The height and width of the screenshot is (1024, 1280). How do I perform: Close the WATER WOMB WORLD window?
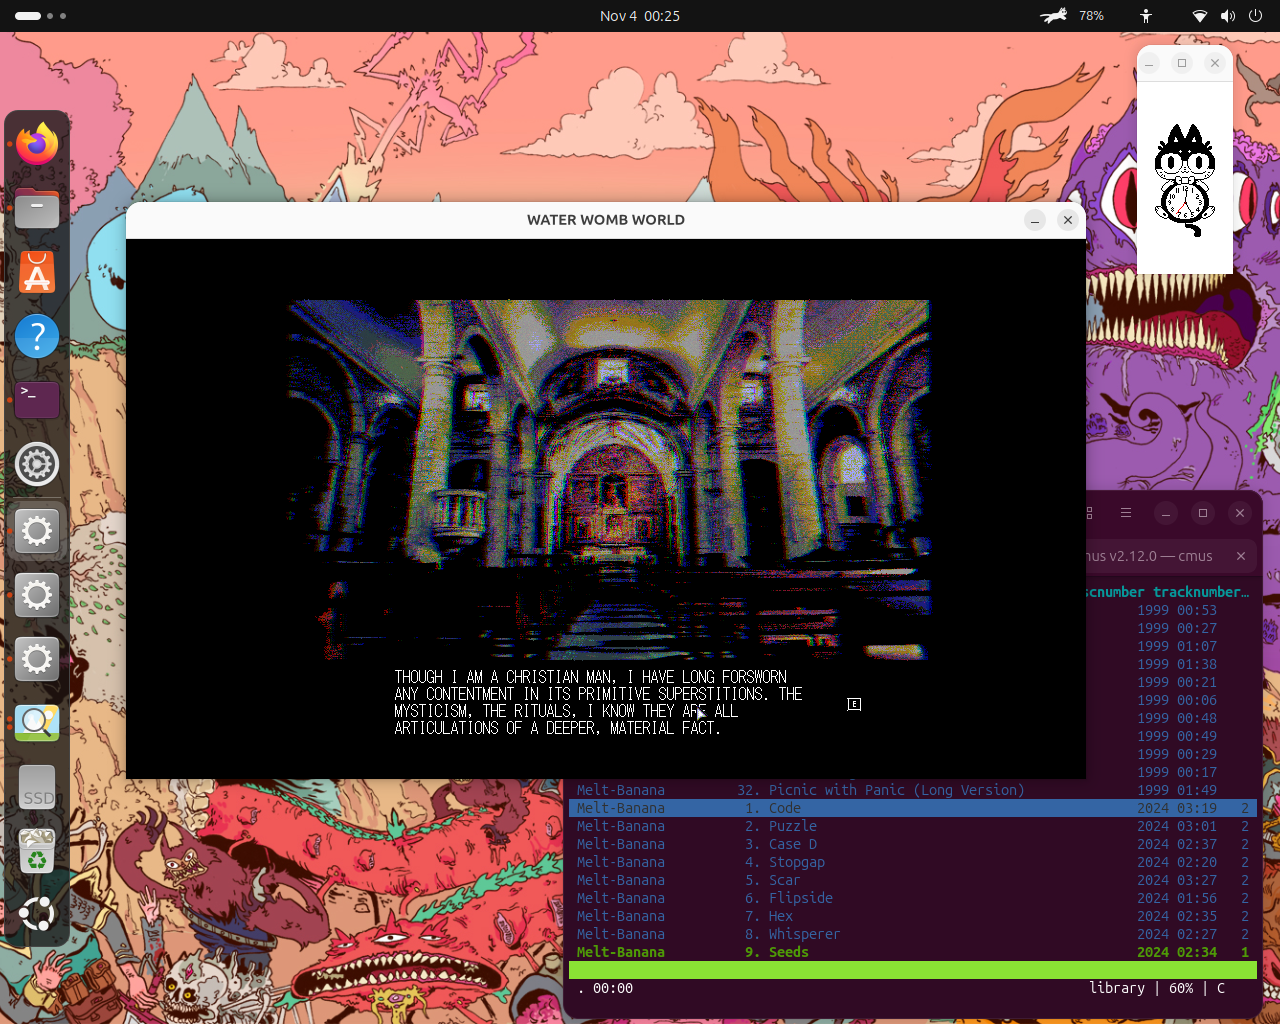tap(1068, 220)
